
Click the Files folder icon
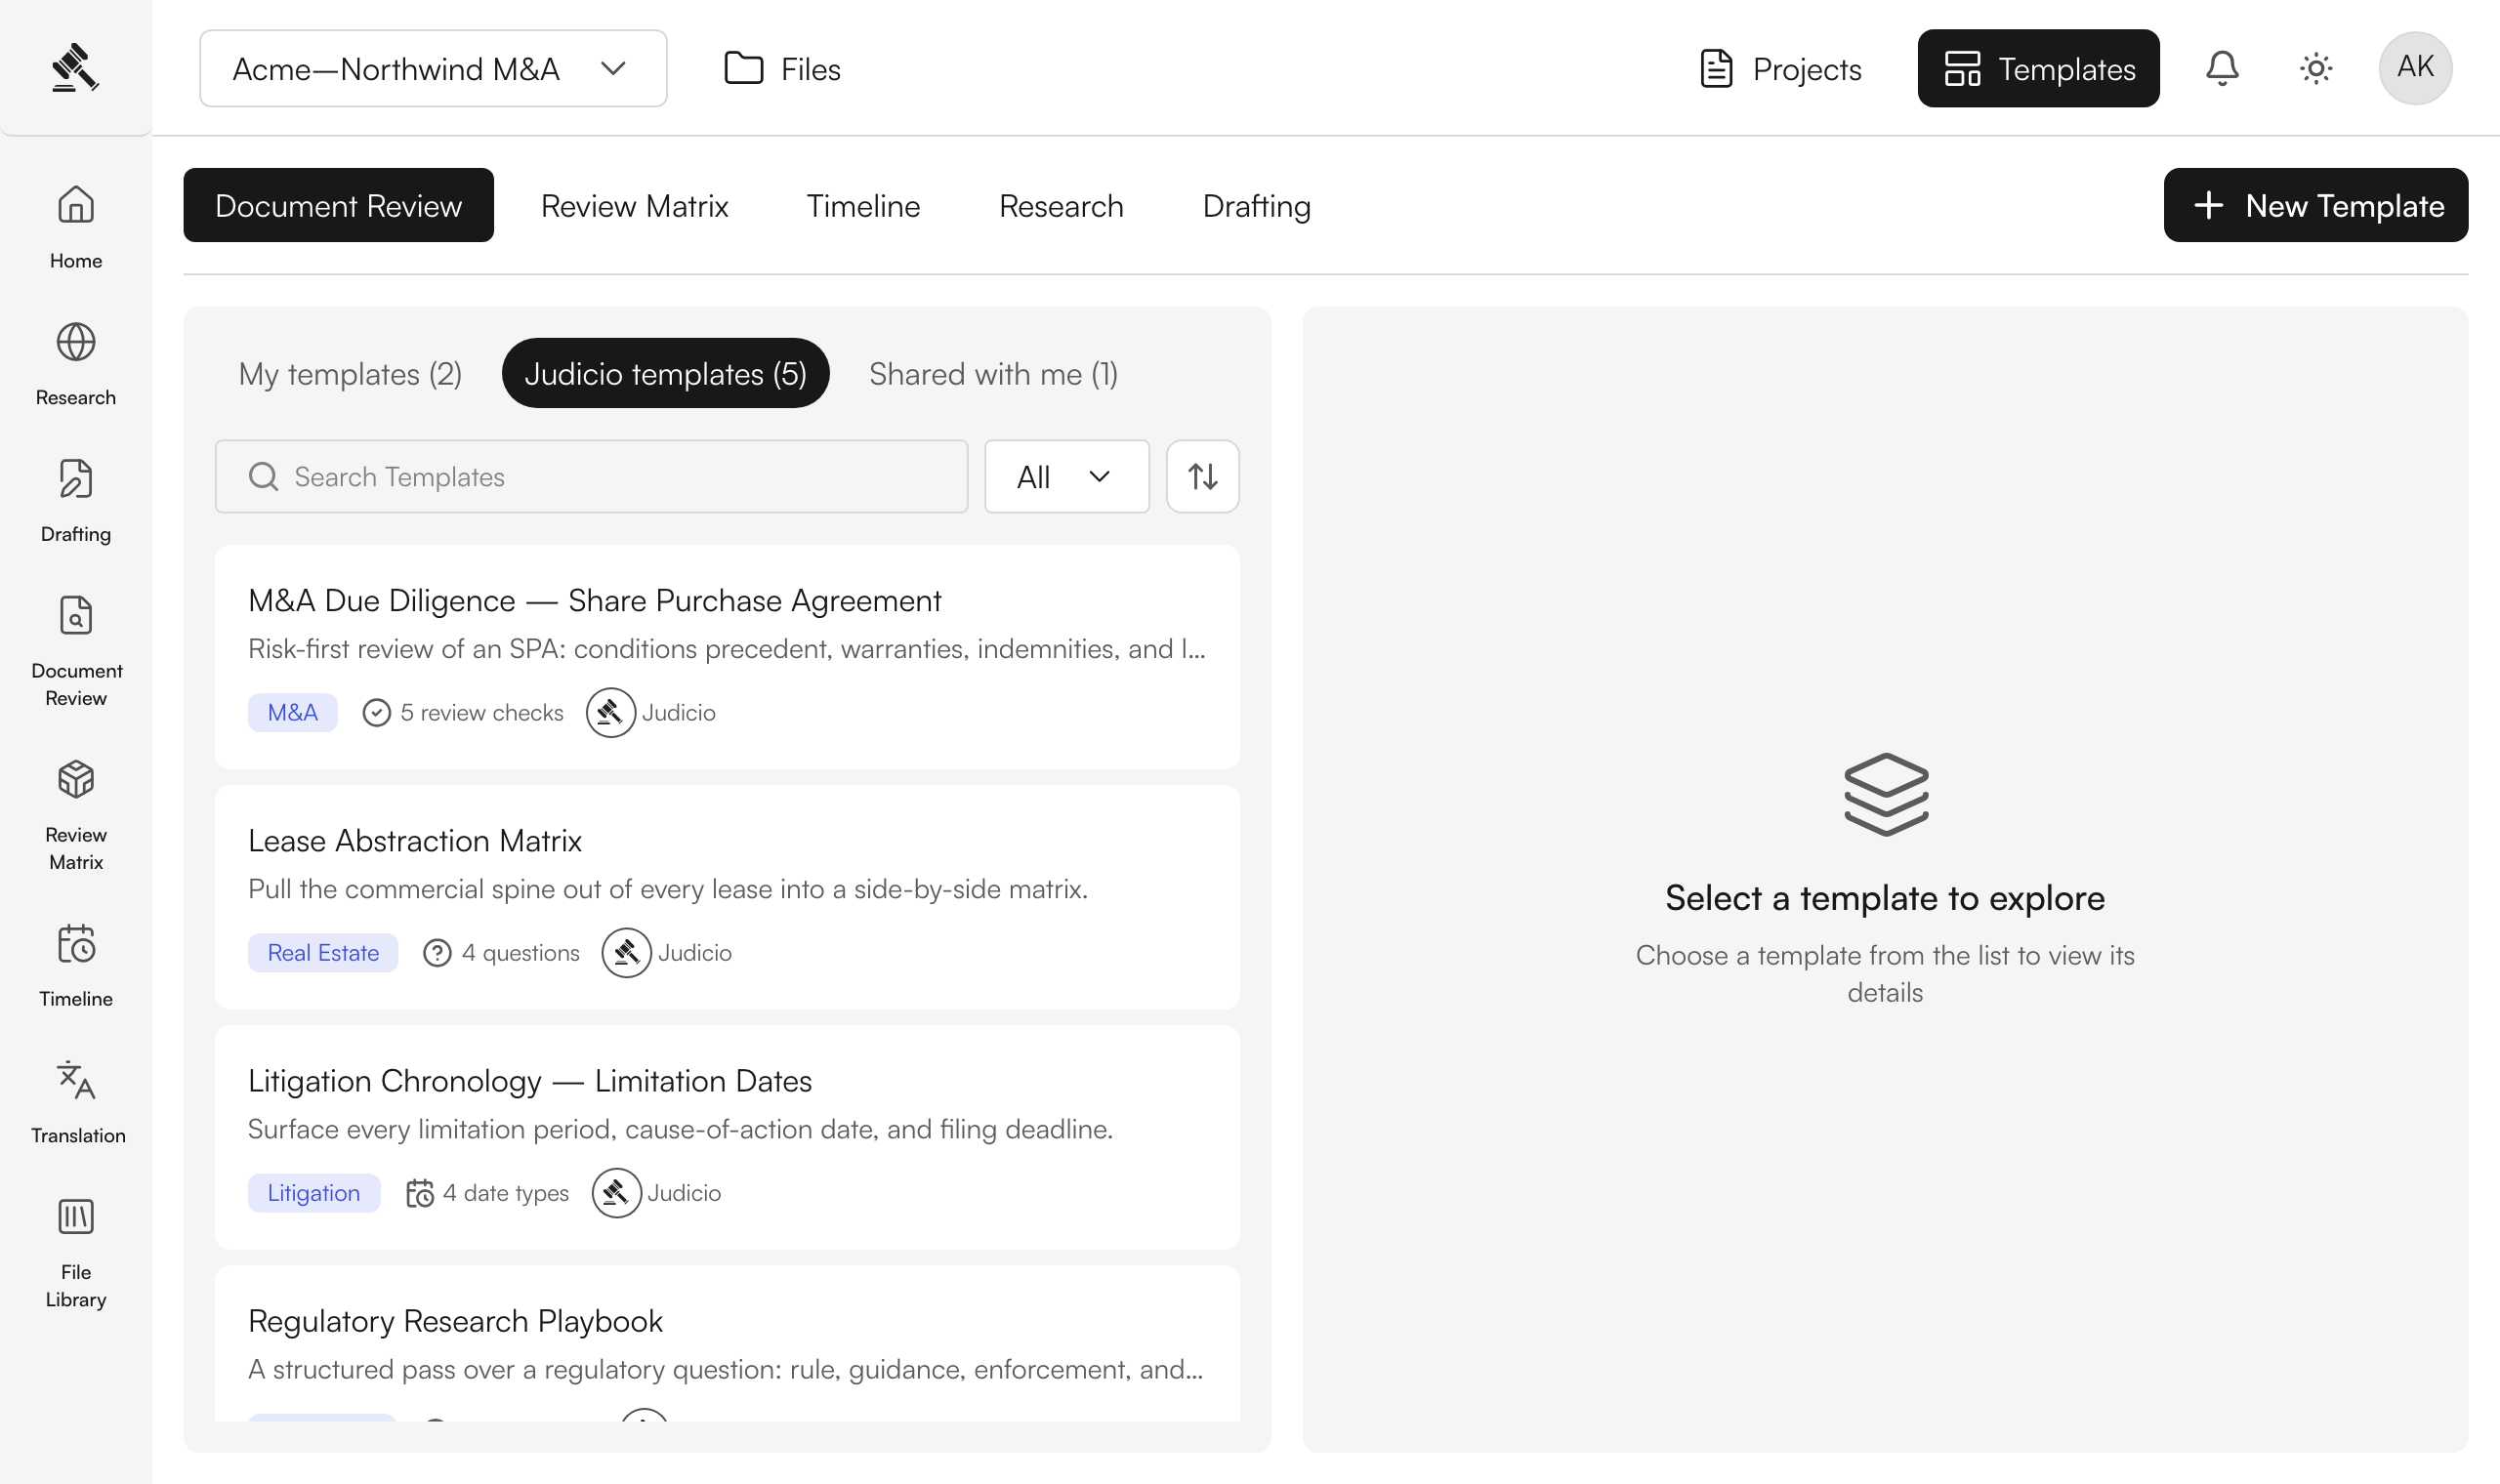(743, 68)
